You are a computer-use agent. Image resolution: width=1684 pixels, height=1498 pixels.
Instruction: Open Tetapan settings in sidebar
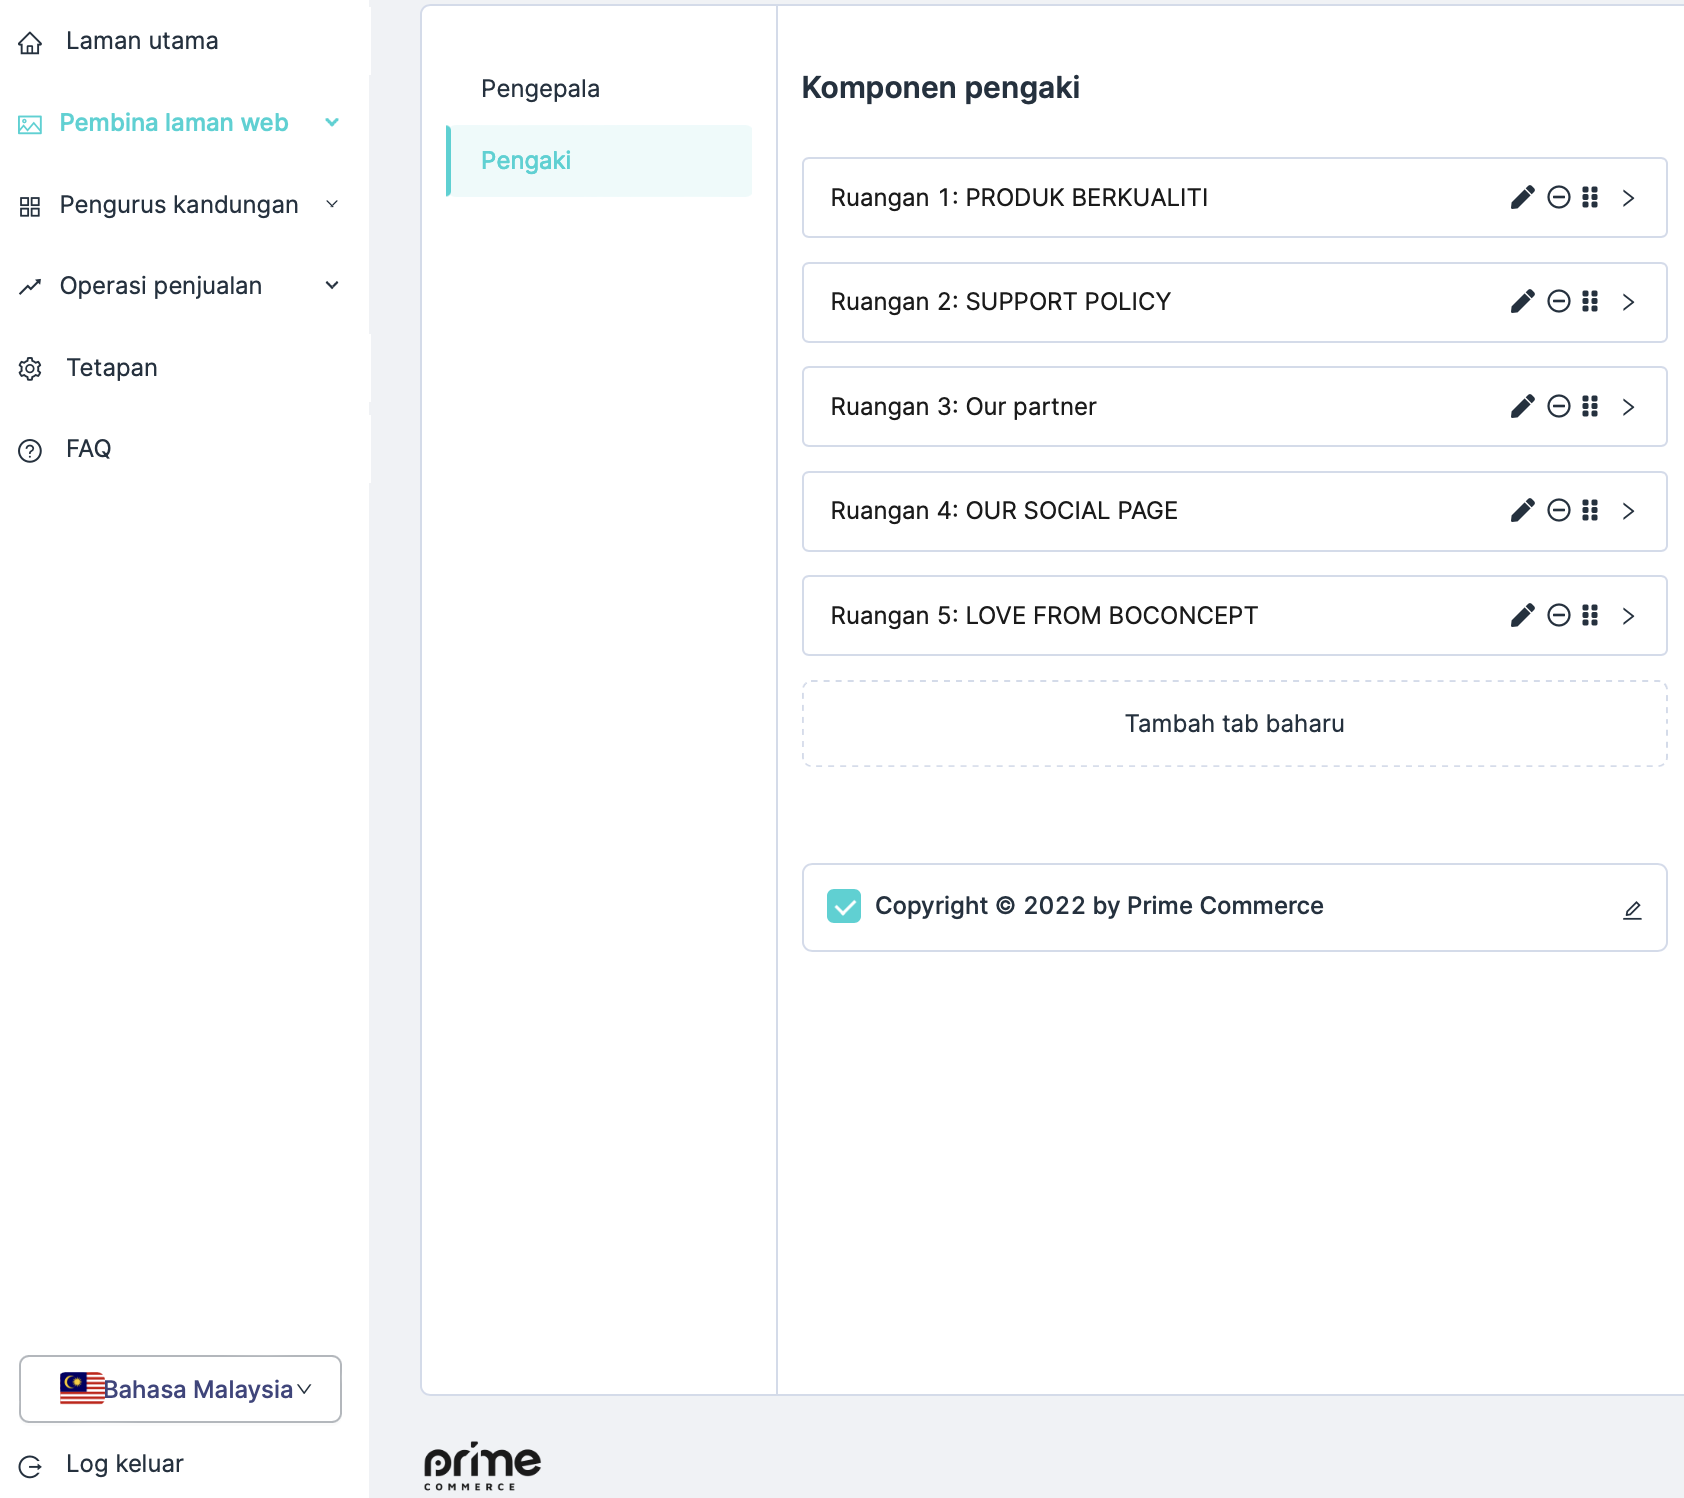(111, 368)
